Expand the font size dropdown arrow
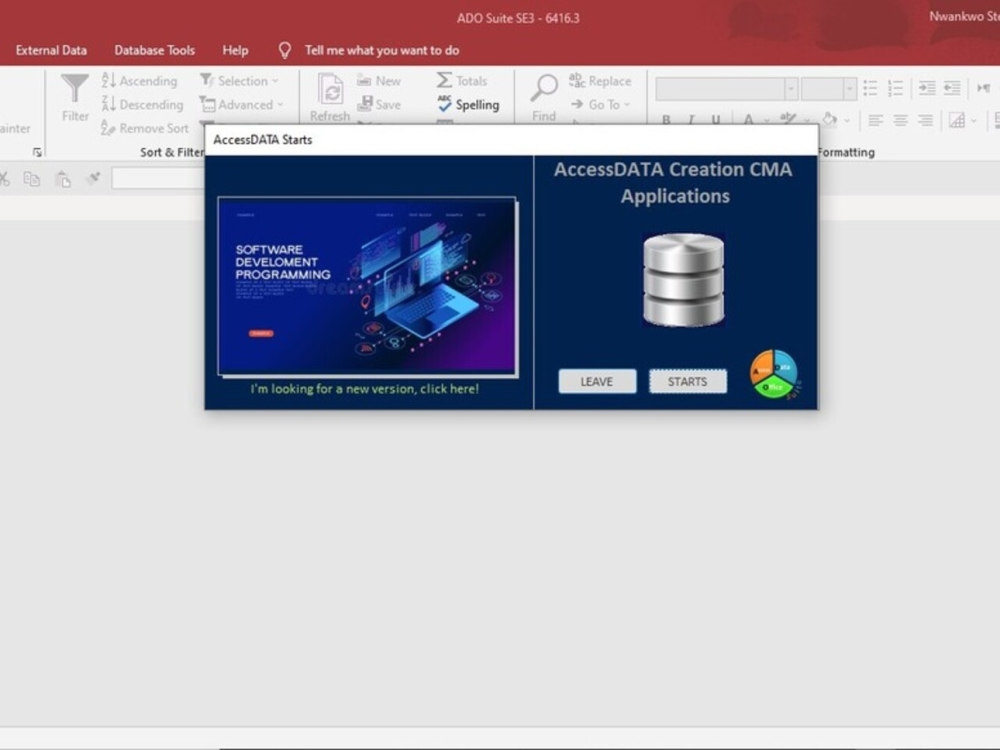Viewport: 1000px width, 750px height. [x=849, y=89]
